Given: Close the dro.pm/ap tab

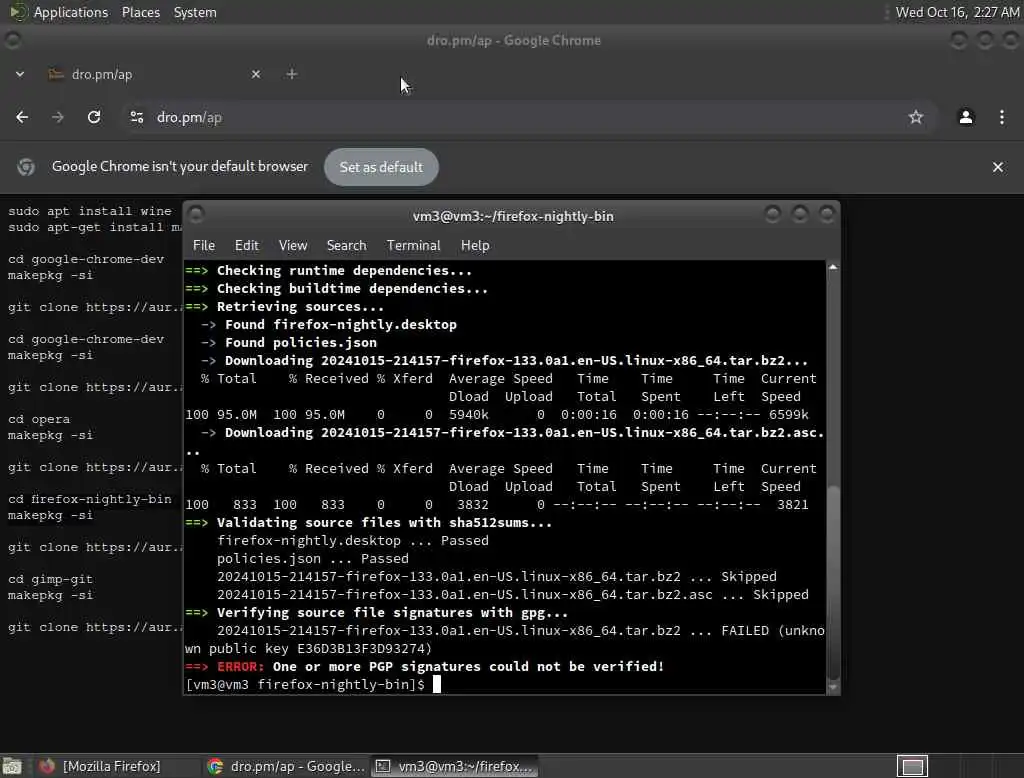Looking at the screenshot, I should tap(256, 74).
